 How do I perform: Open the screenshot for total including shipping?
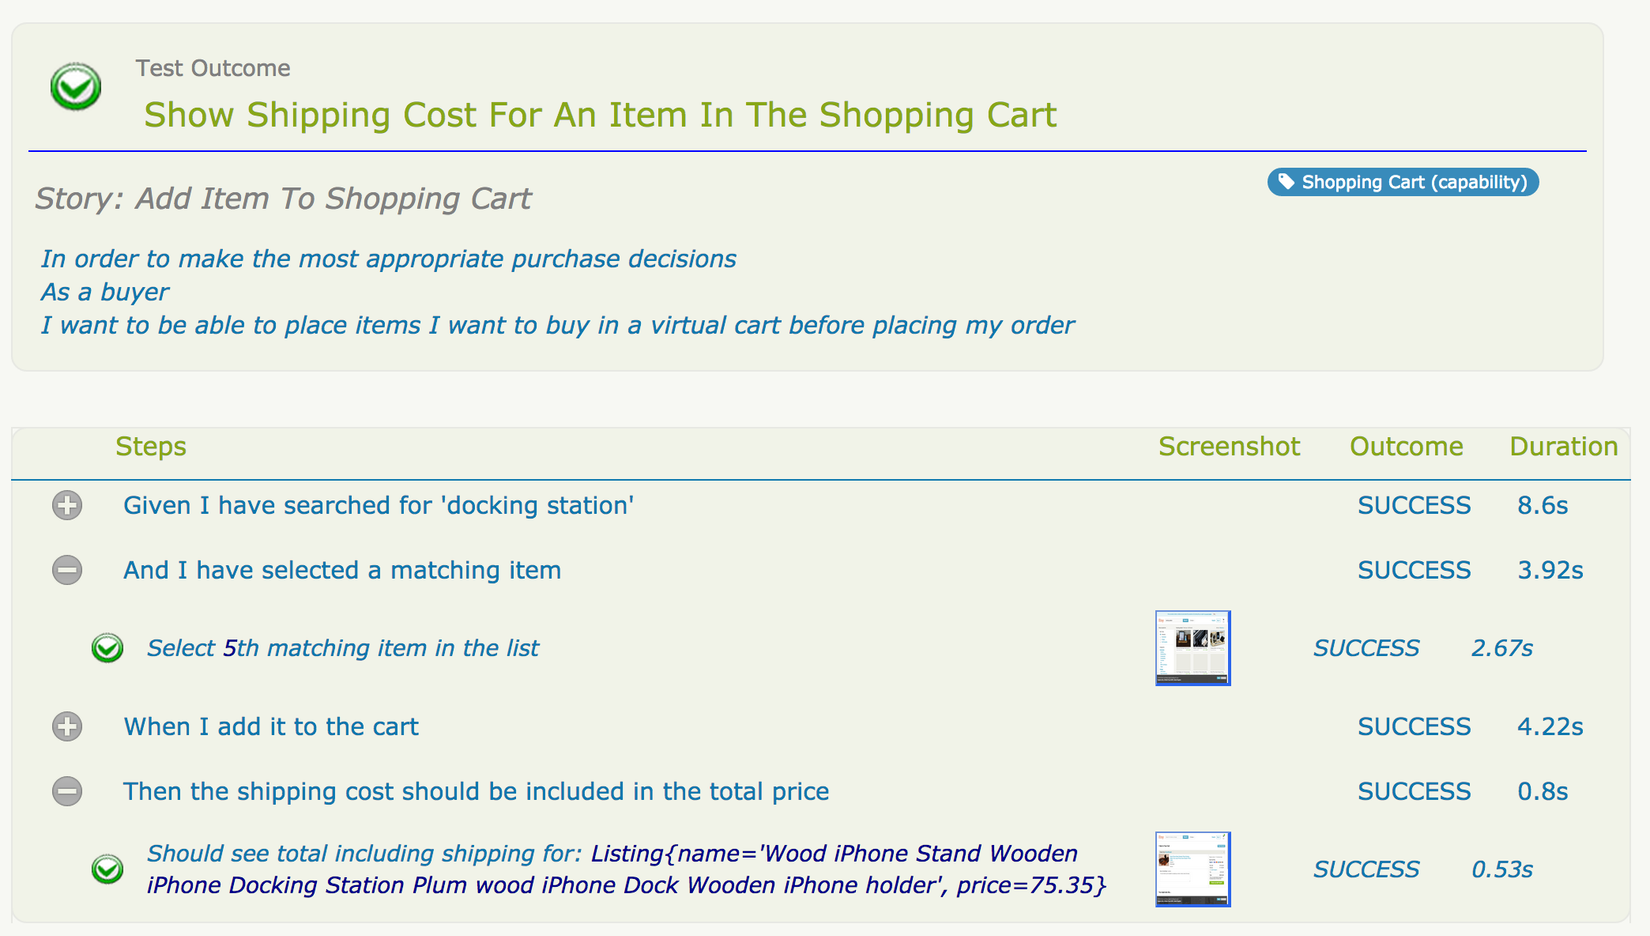coord(1192,869)
